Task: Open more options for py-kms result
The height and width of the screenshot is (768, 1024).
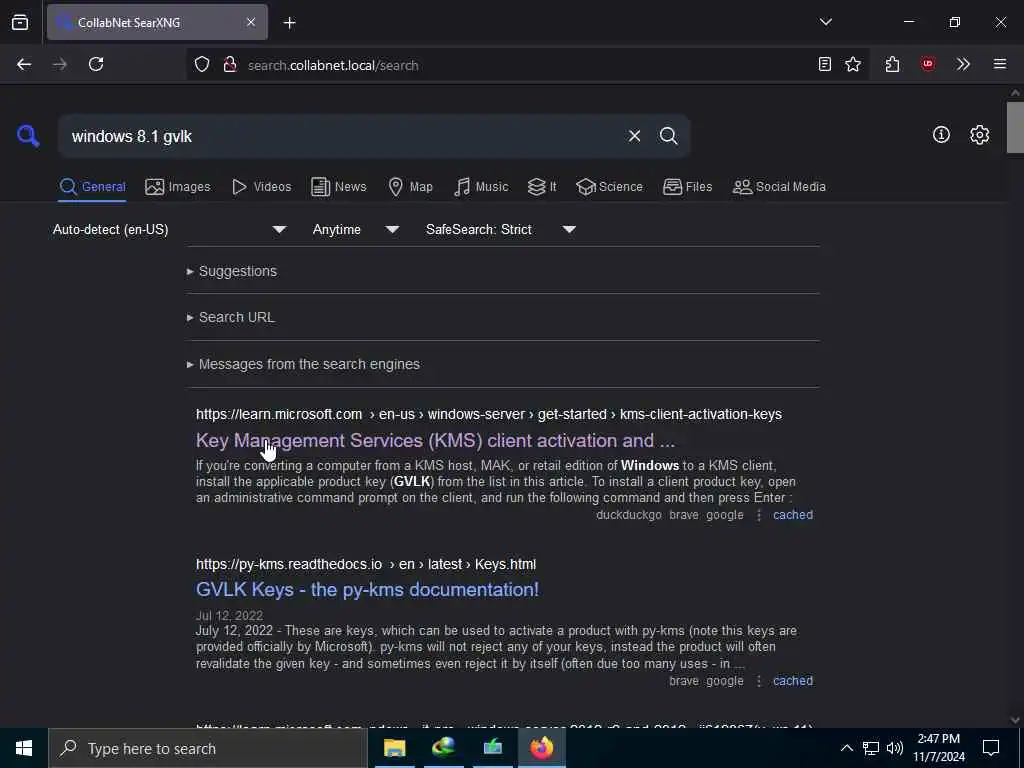Action: pos(758,681)
